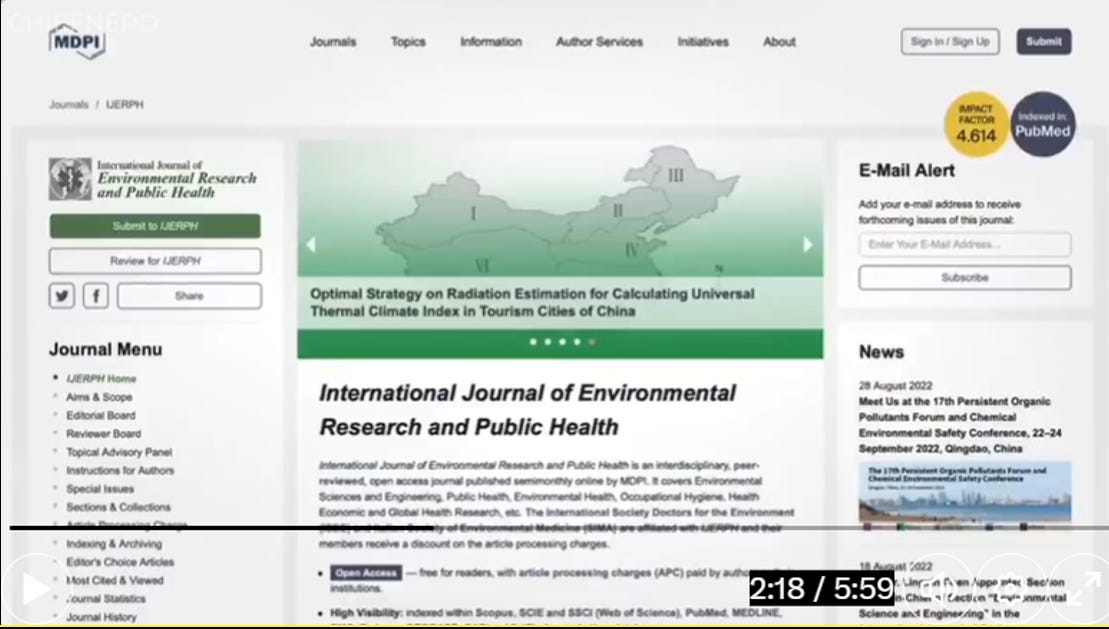Open Journal Statistics link

pos(105,599)
